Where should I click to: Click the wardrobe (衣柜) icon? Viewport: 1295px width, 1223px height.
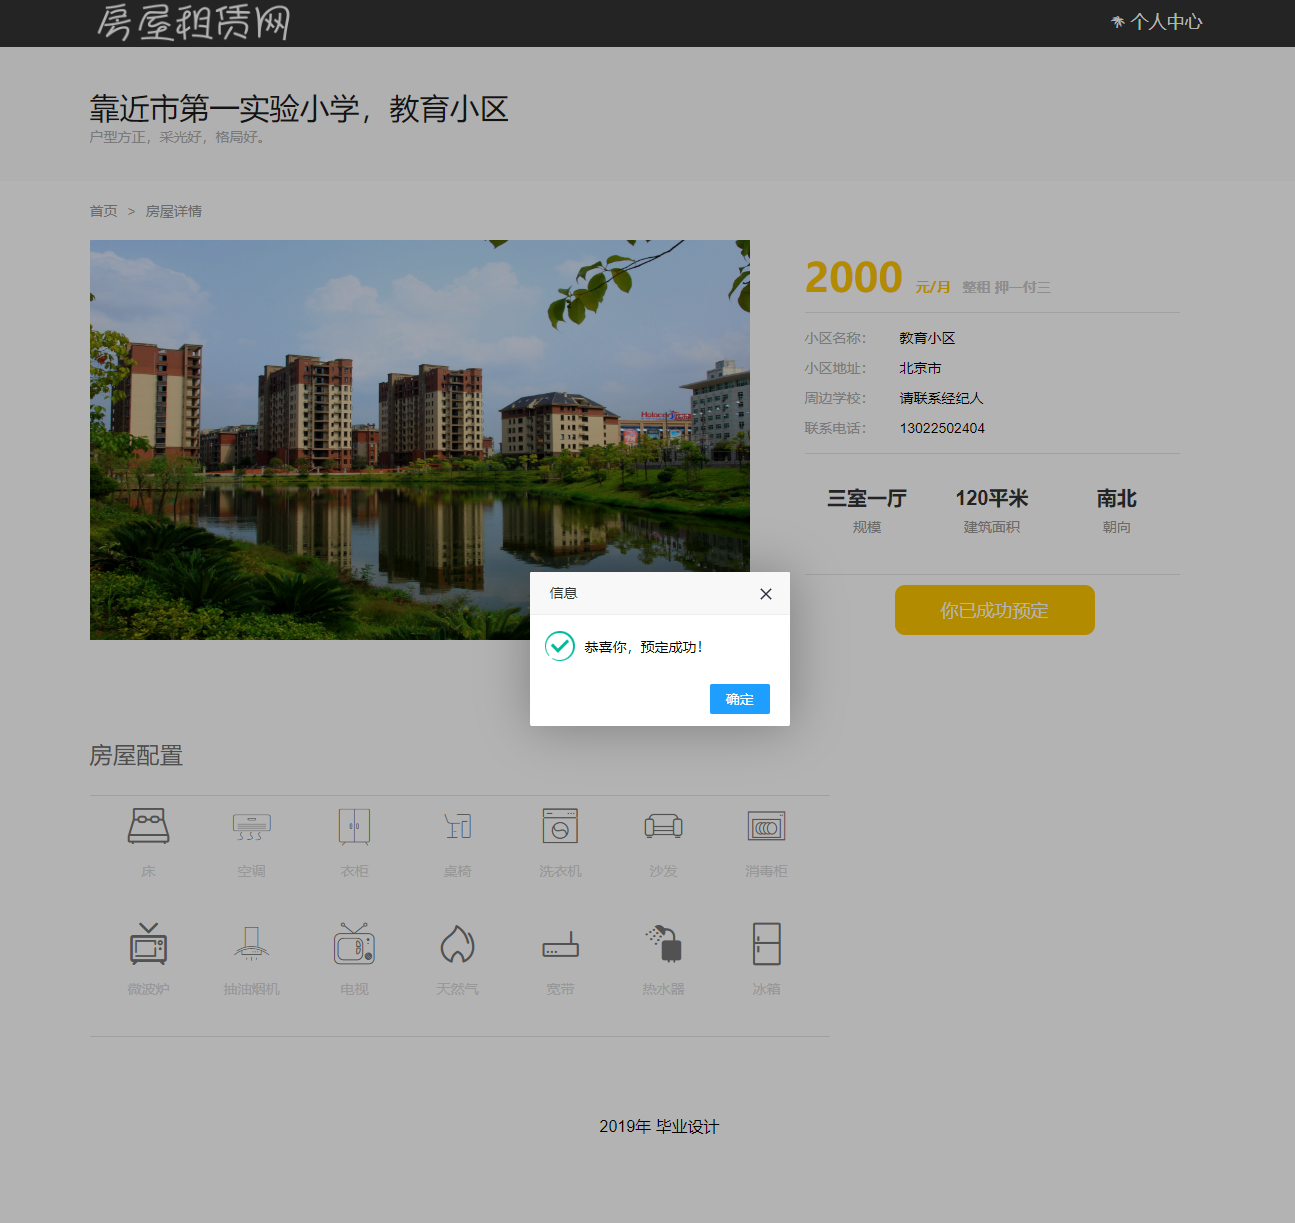click(354, 826)
